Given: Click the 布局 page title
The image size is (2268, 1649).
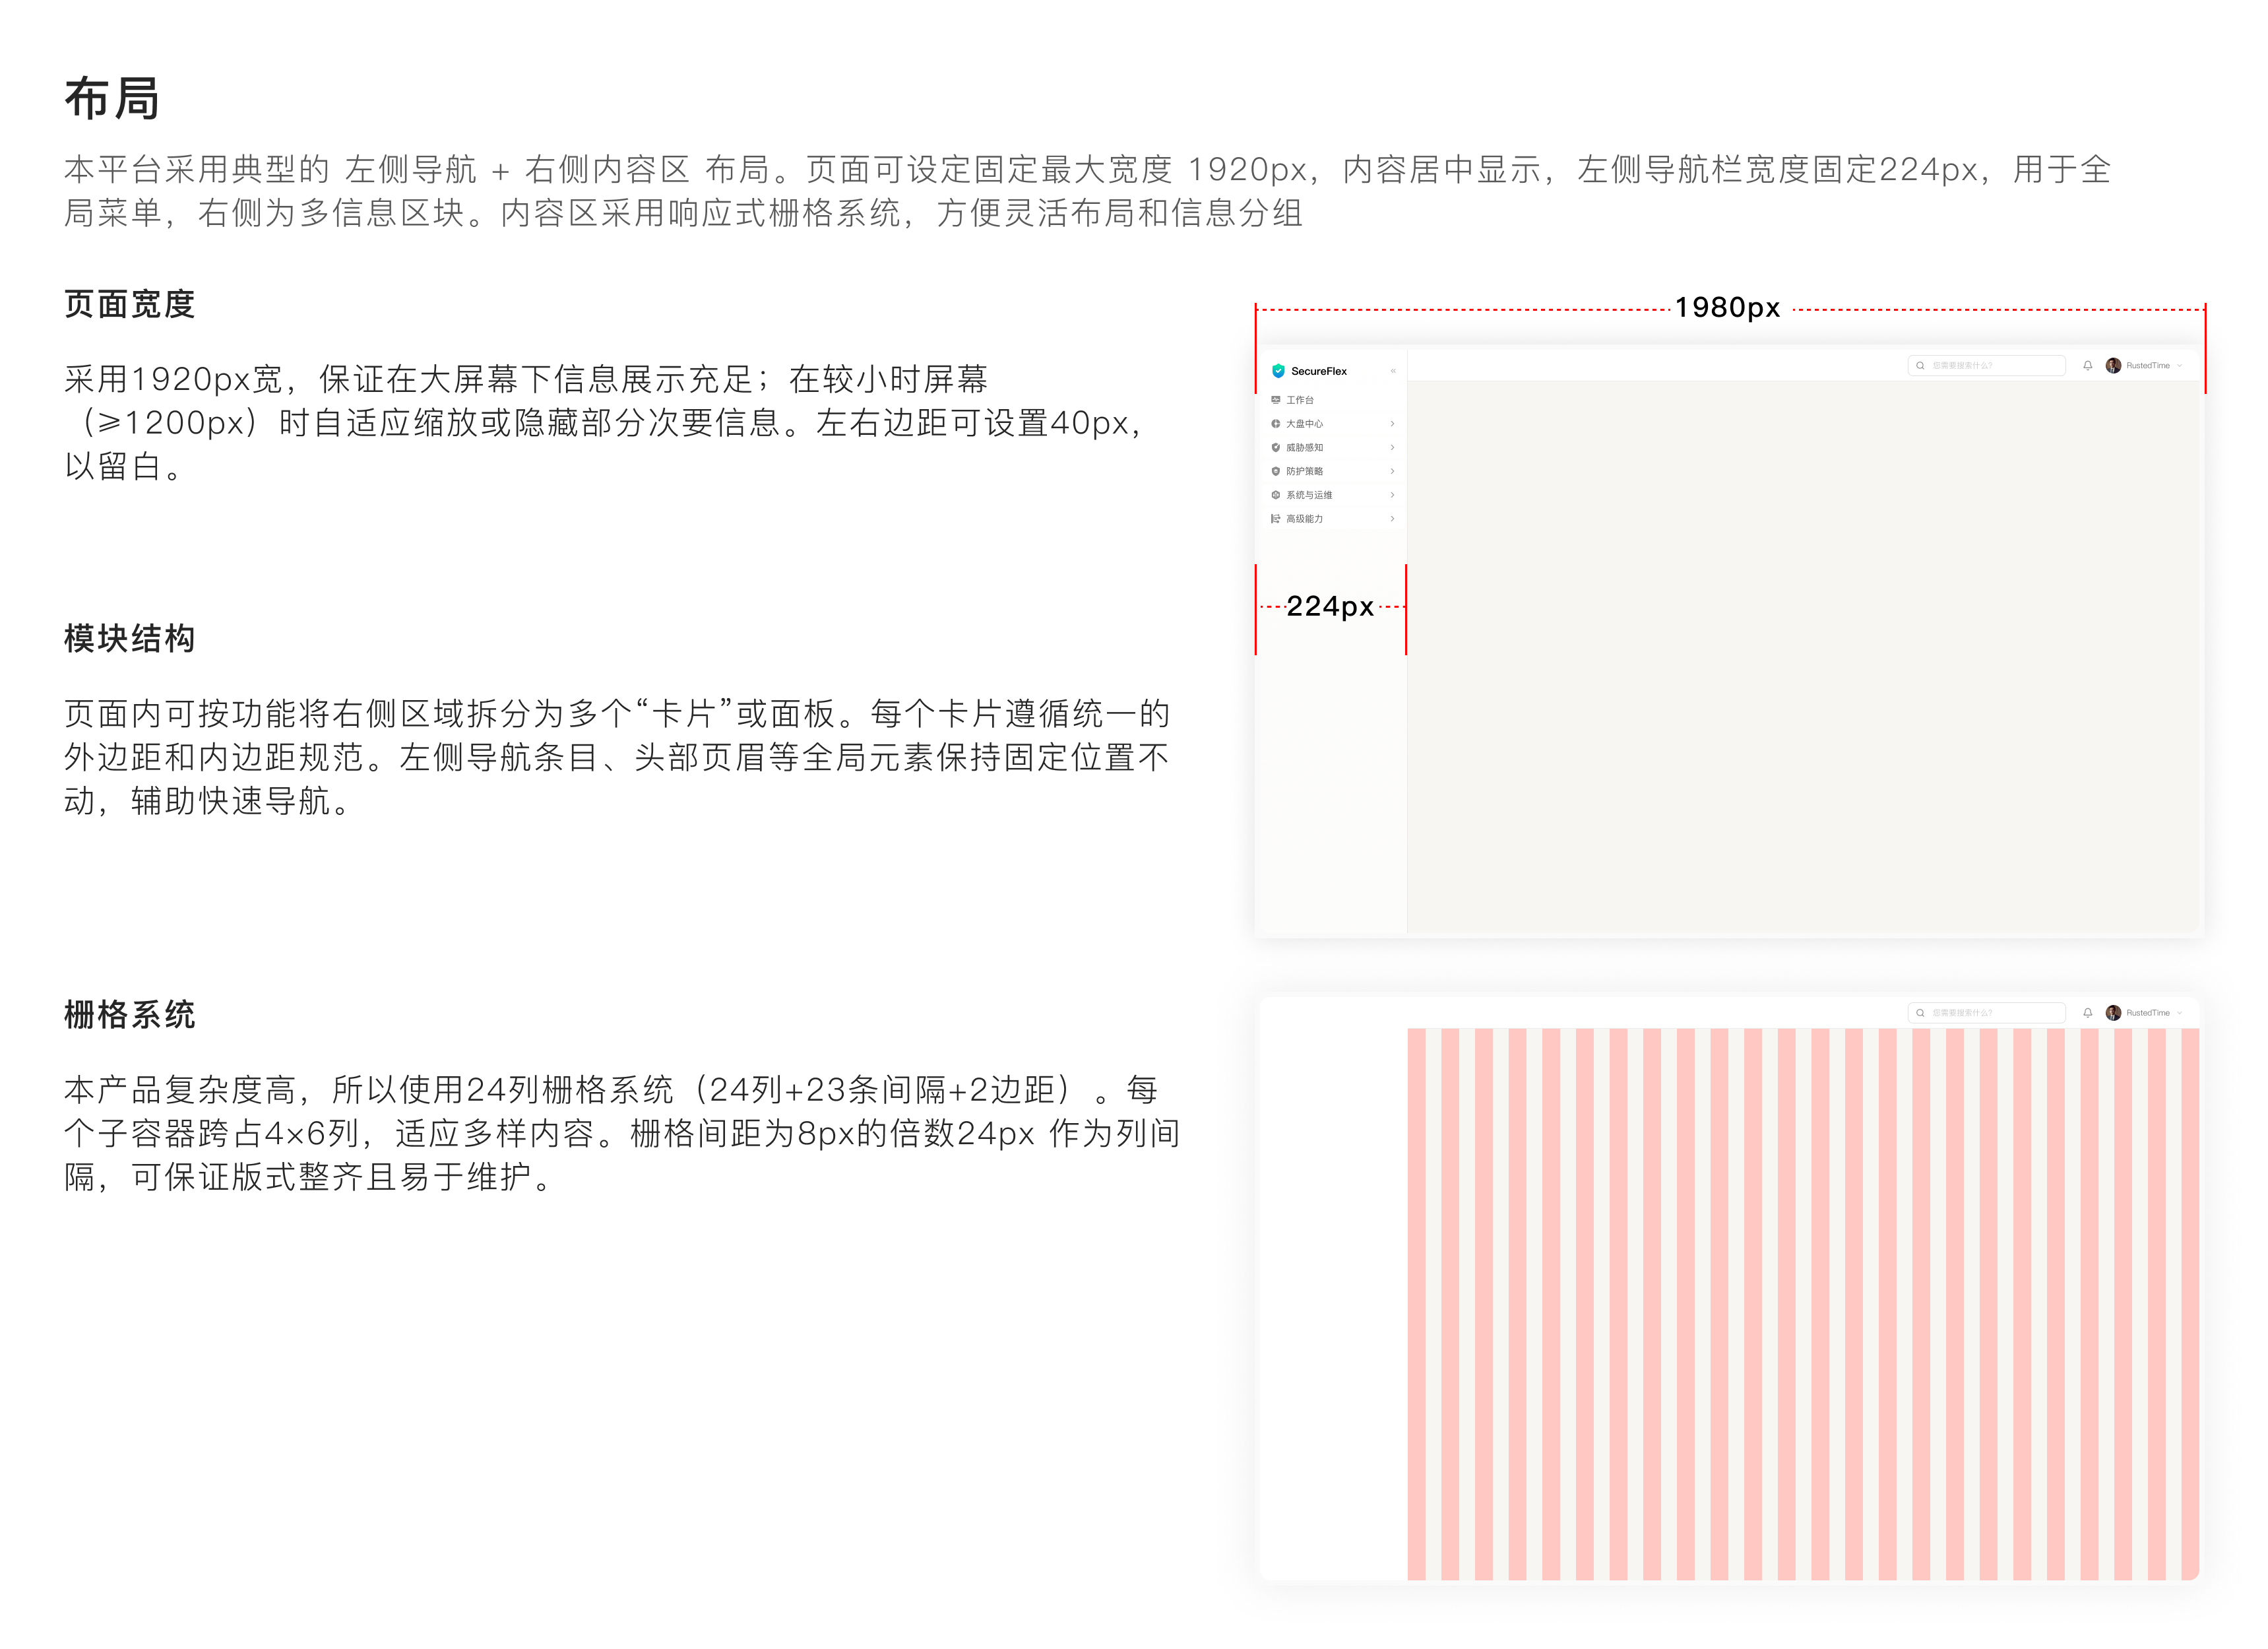Looking at the screenshot, I should (112, 99).
